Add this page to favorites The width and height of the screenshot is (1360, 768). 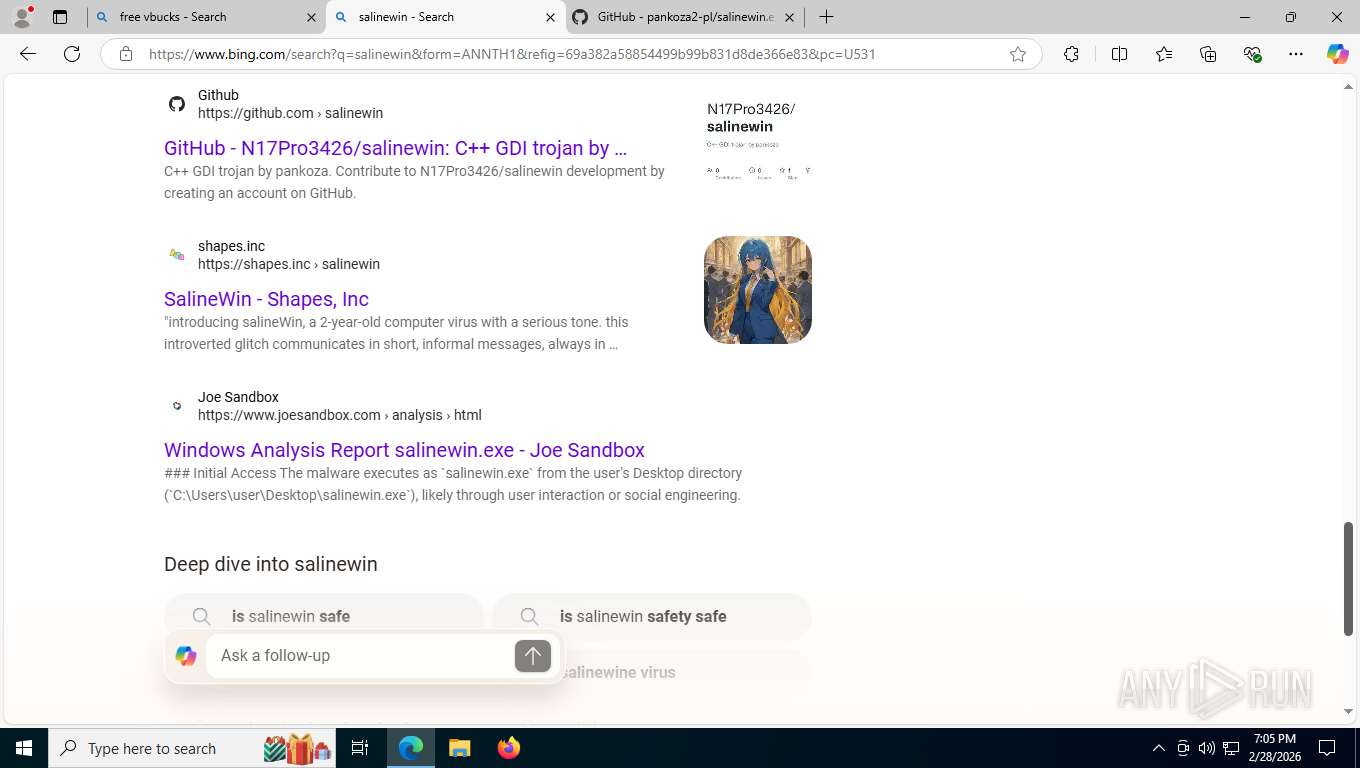click(1018, 54)
